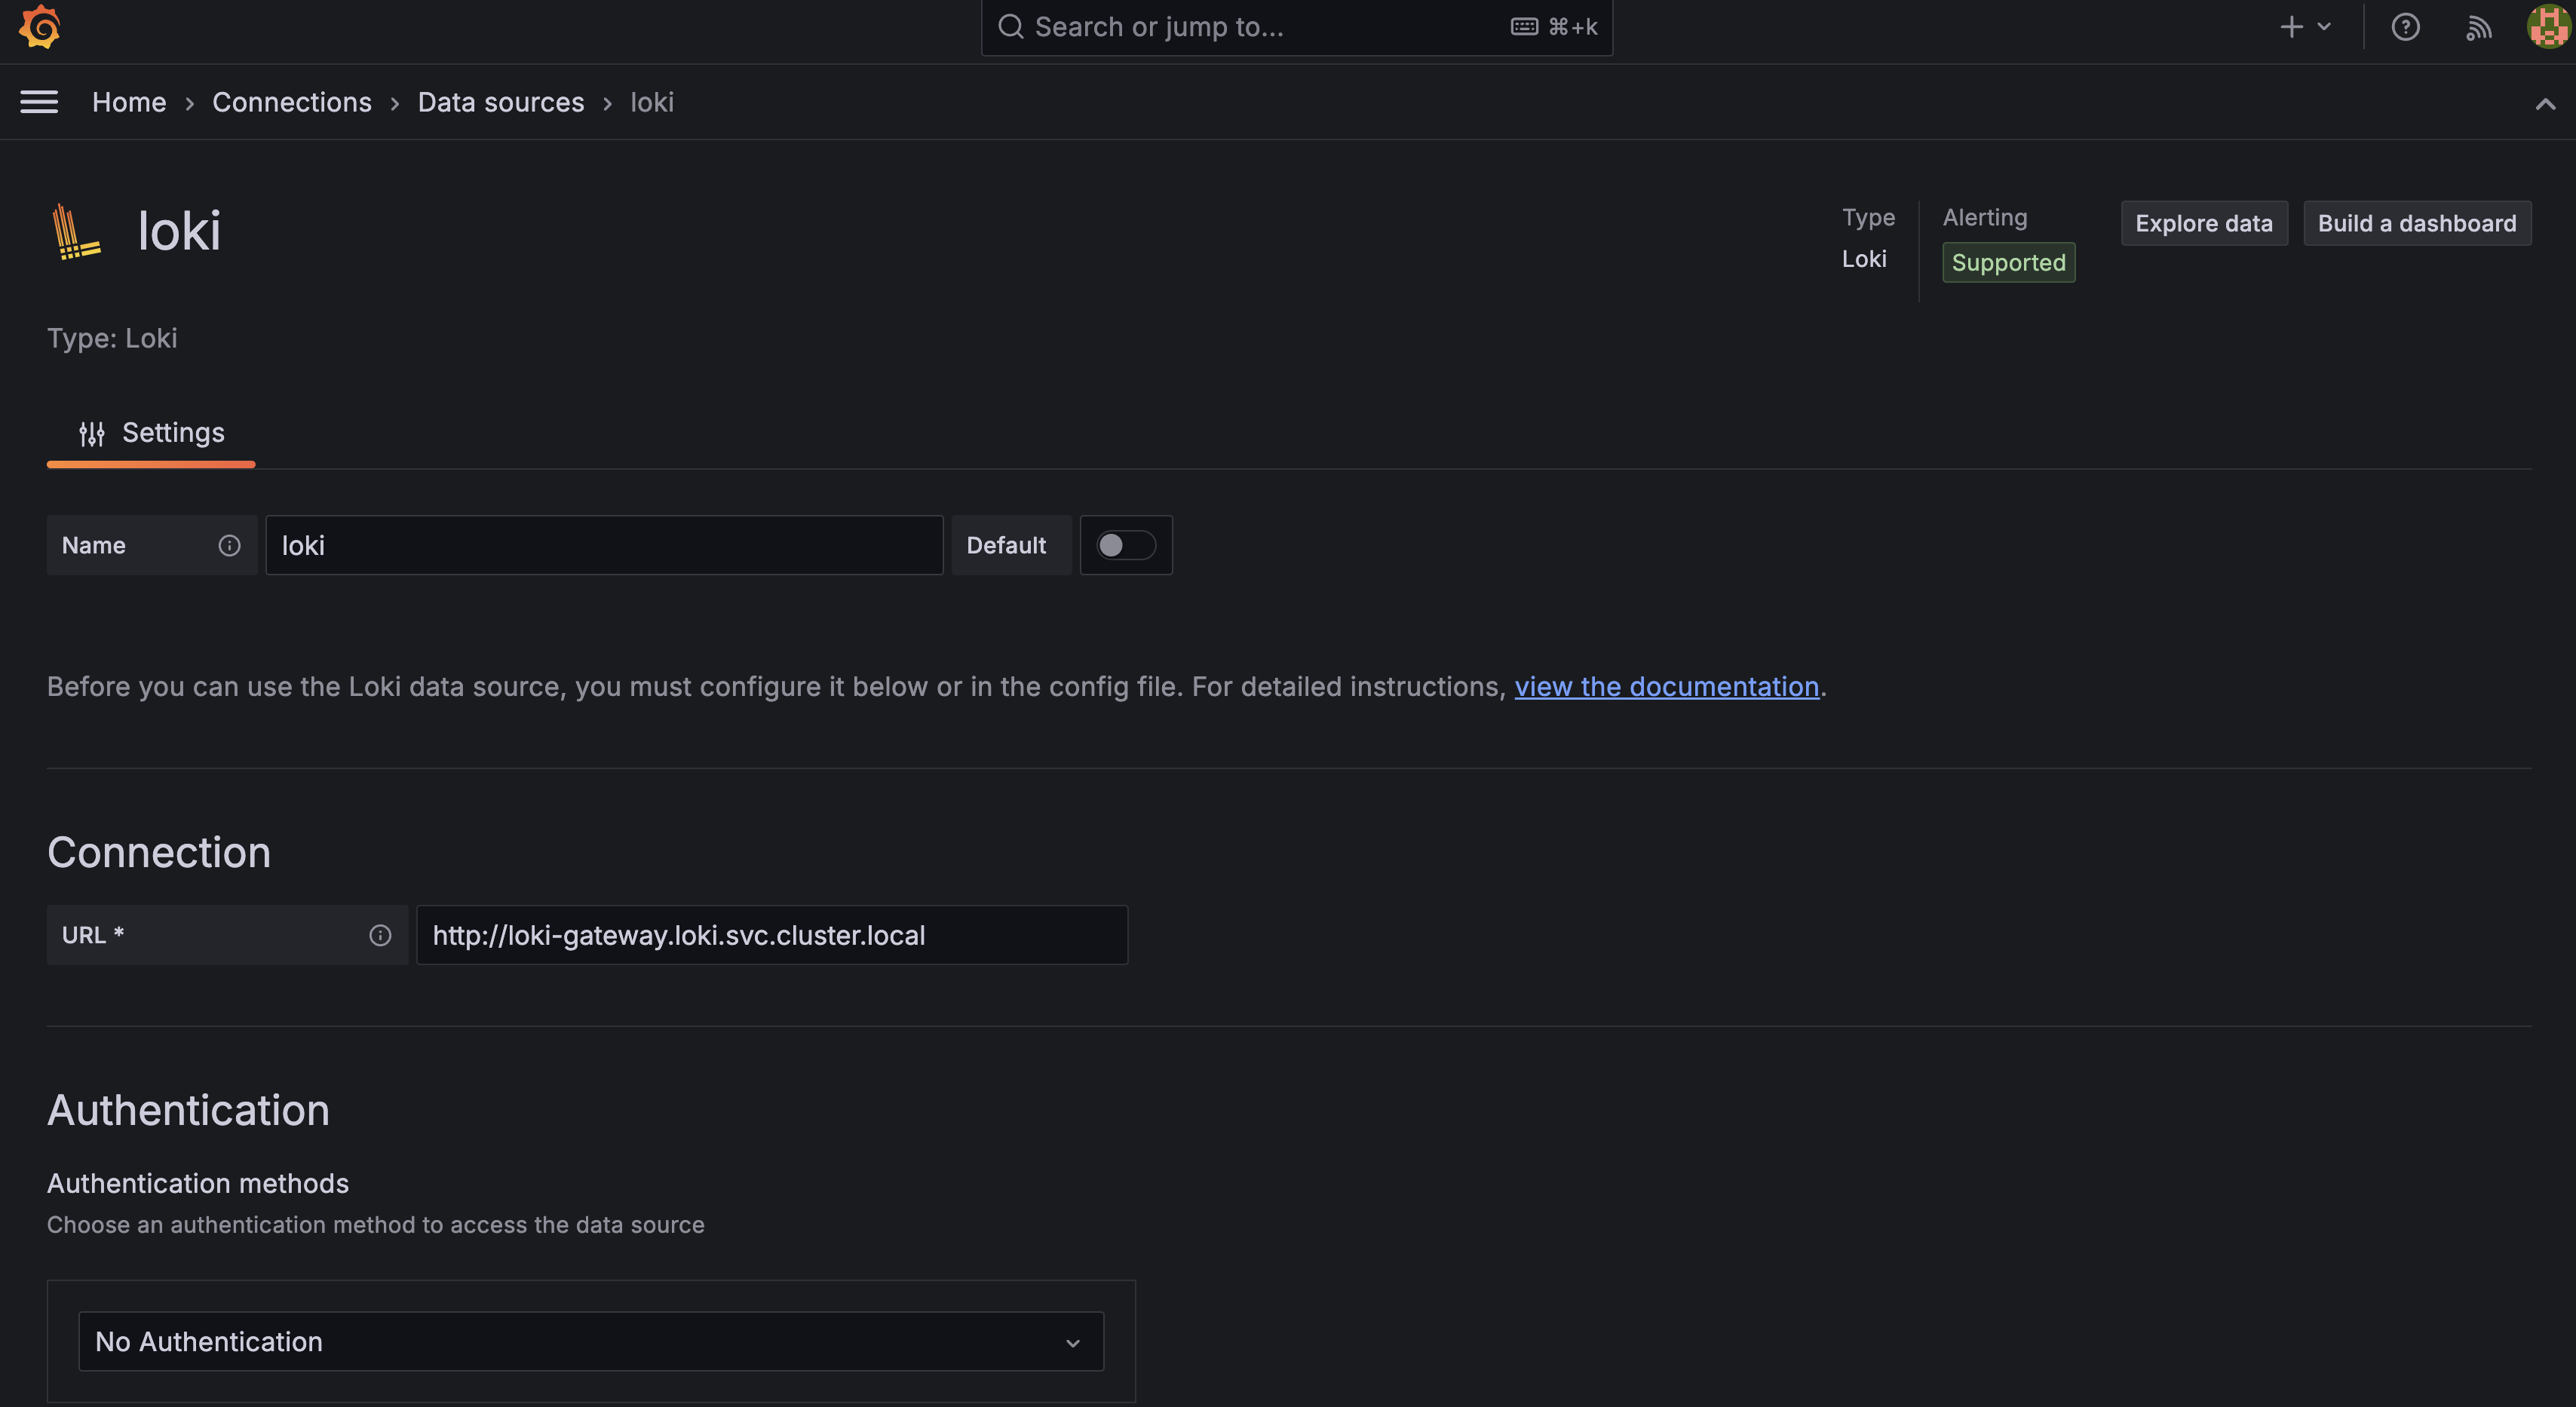
Task: Show info tooltip for URL field
Action: coord(380,935)
